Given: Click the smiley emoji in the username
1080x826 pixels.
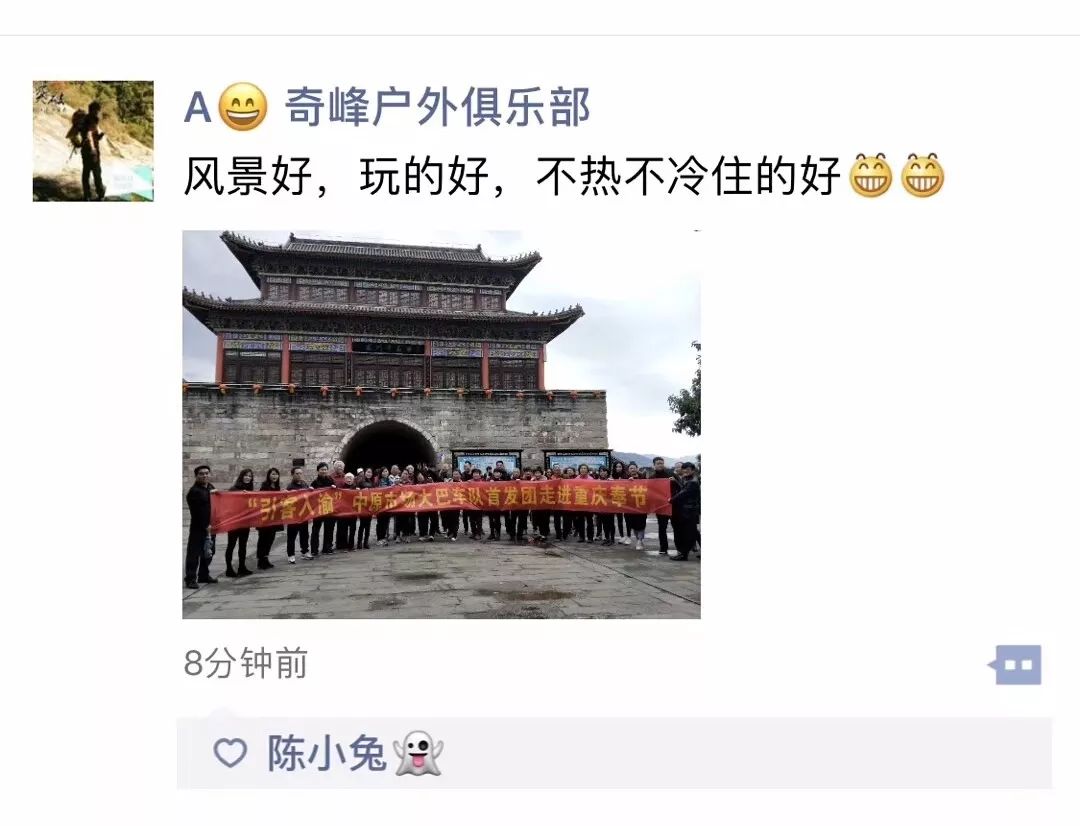Looking at the screenshot, I should tap(242, 107).
